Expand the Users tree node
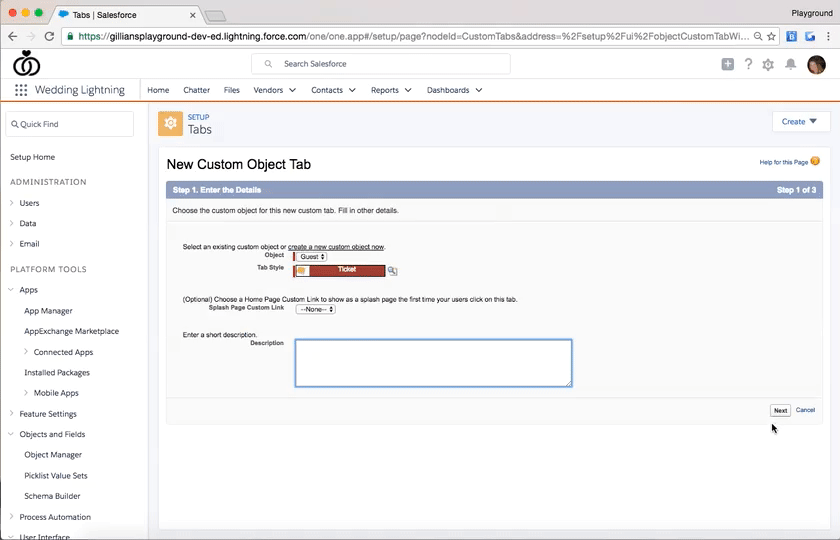840x540 pixels. pyautogui.click(x=11, y=202)
